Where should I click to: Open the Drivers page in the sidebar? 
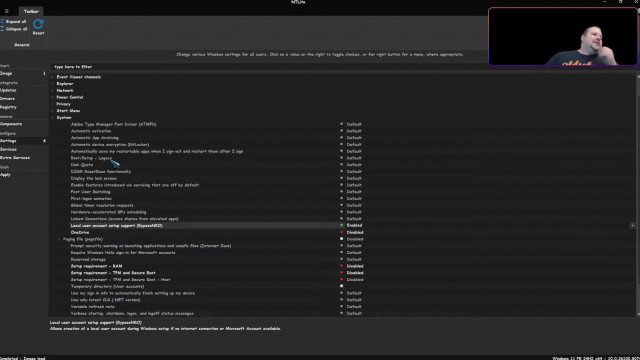7,98
